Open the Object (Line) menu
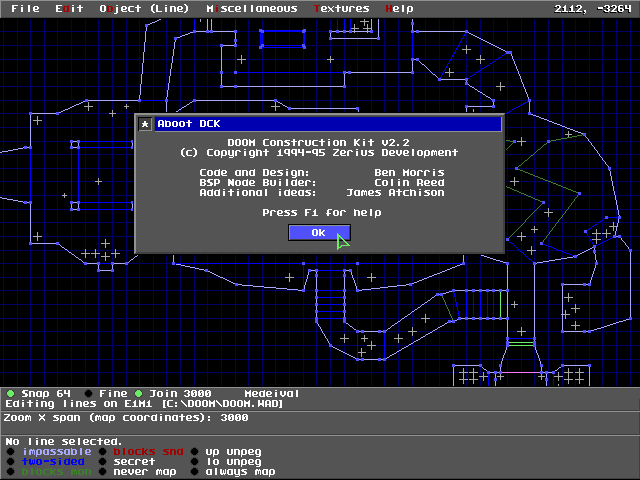Viewport: 640px width, 480px height. coord(144,9)
